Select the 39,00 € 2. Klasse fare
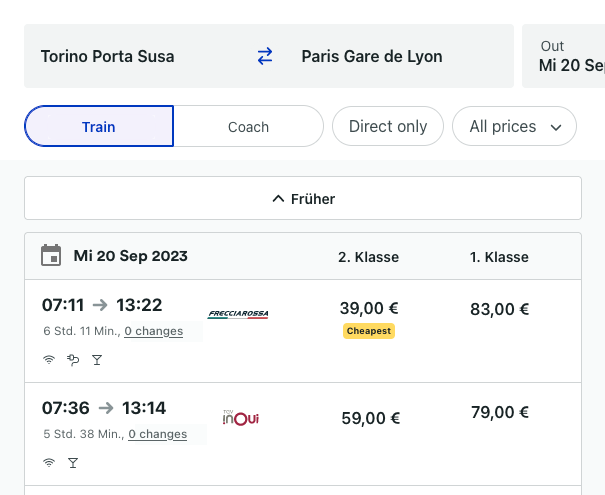Image resolution: width=605 pixels, height=495 pixels. pos(369,309)
